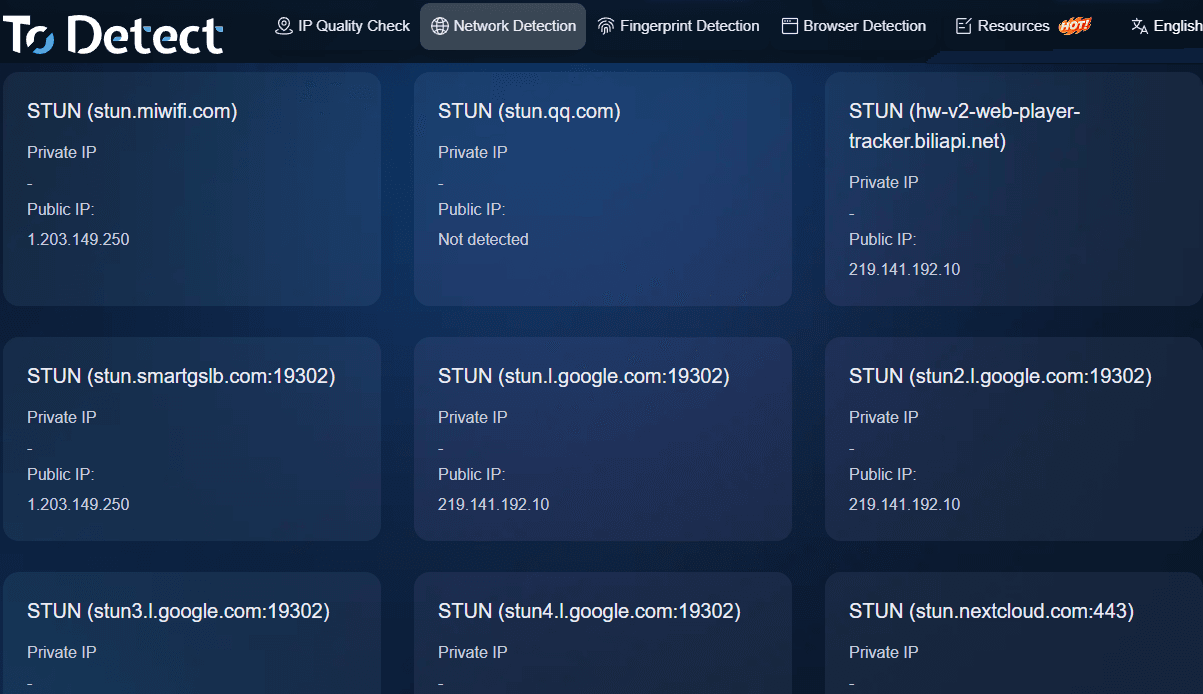The height and width of the screenshot is (694, 1203).
Task: Click public IP 1.203.149.250 in stun.miwifi.com card
Action: tap(78, 239)
